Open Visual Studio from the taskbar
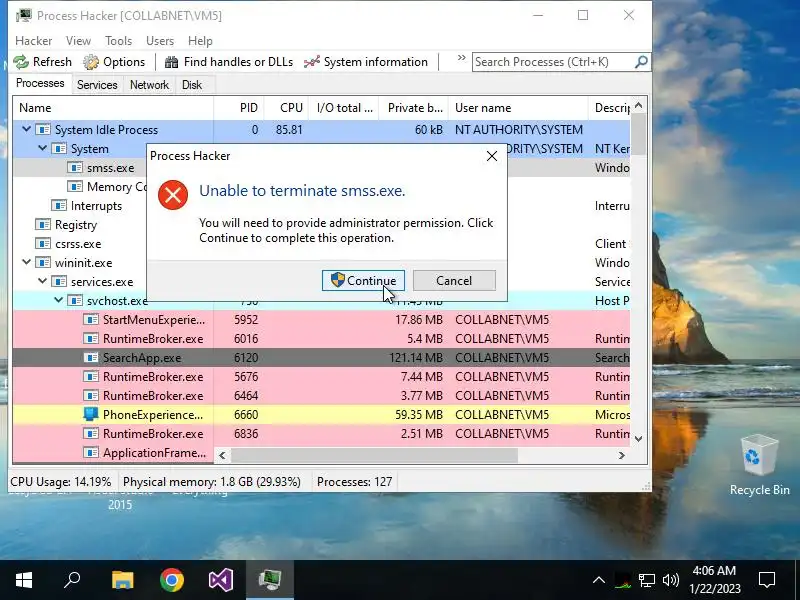 (x=221, y=580)
